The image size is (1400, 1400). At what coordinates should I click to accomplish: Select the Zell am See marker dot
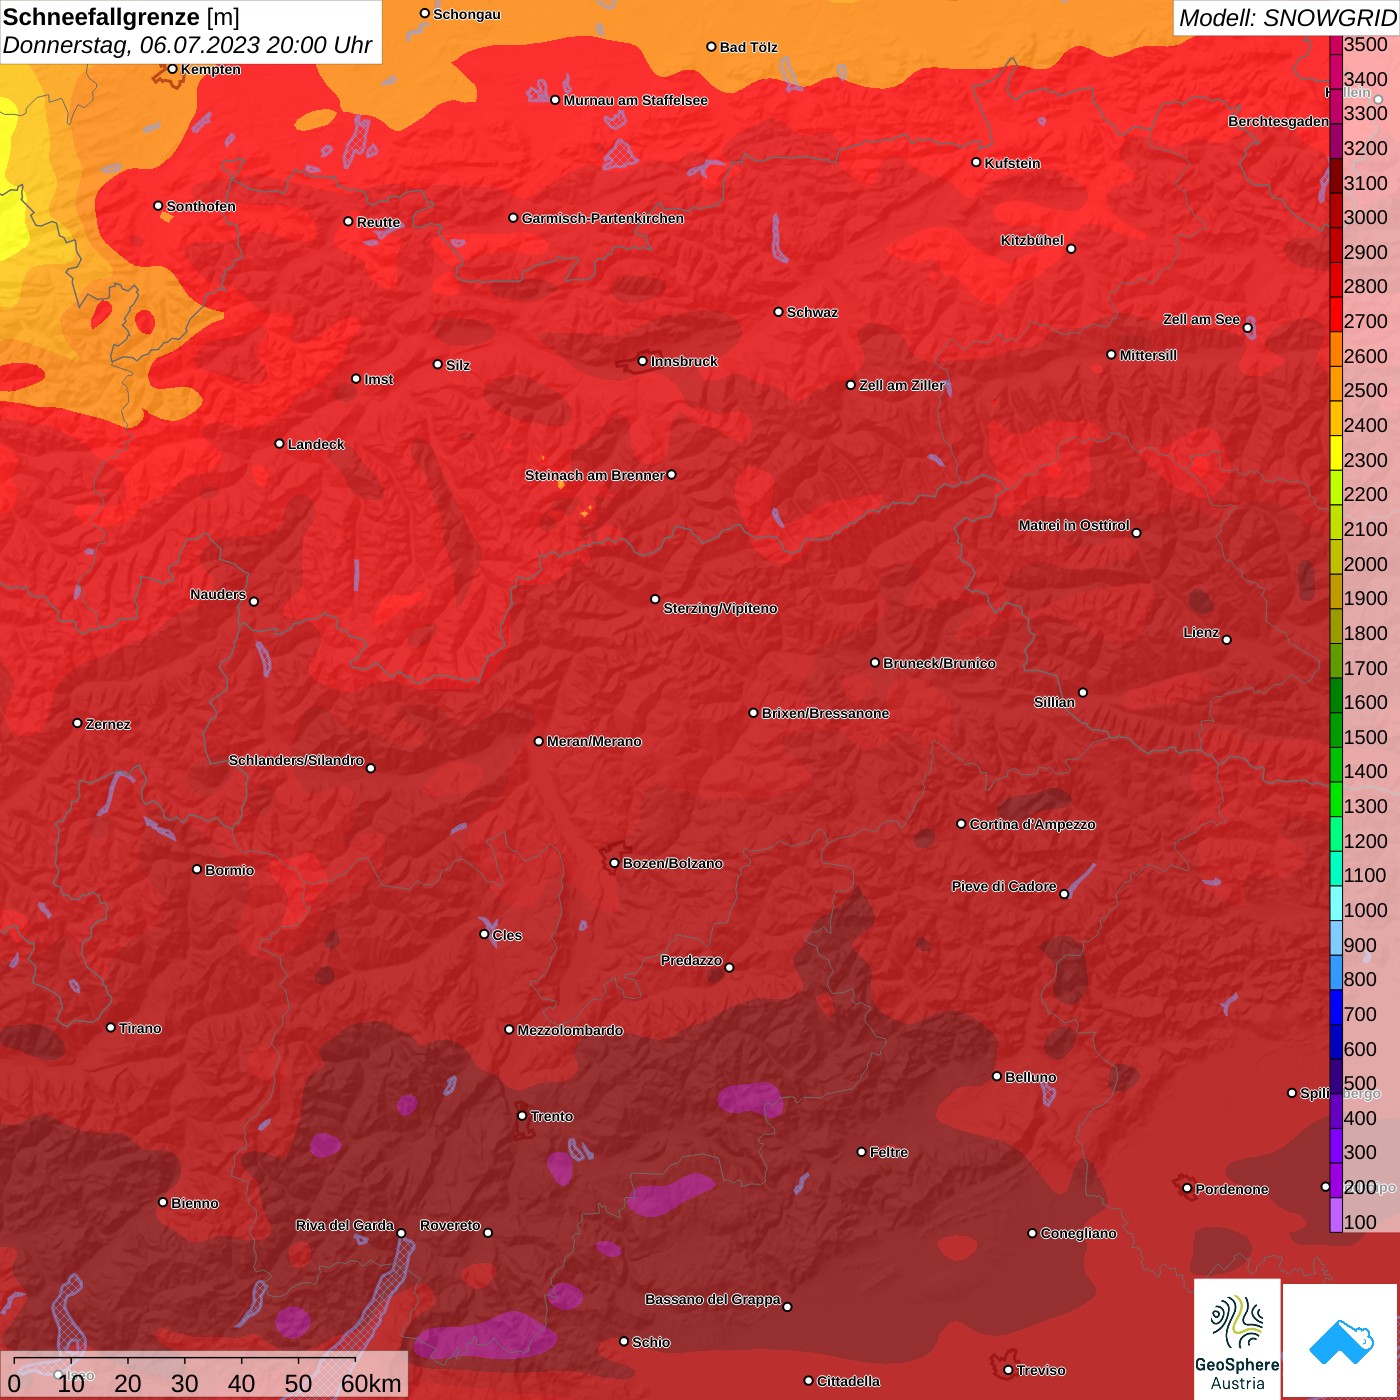tap(1248, 328)
